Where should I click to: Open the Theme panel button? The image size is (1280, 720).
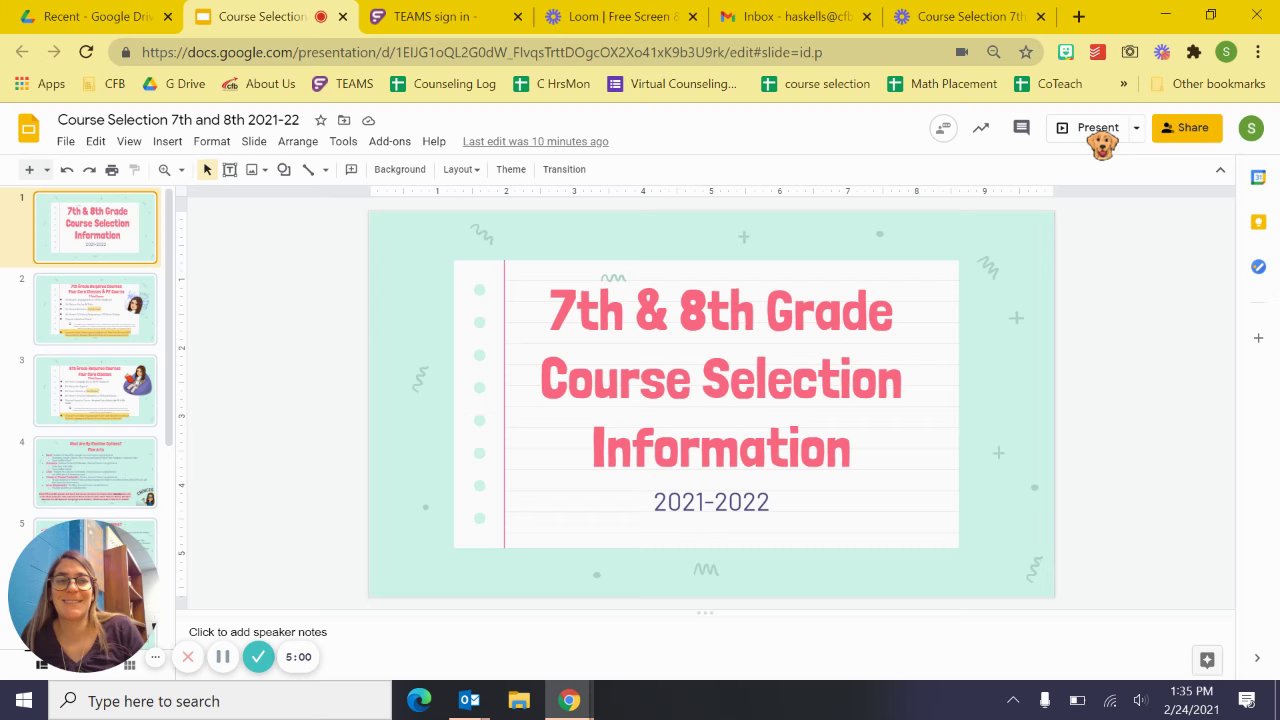511,170
